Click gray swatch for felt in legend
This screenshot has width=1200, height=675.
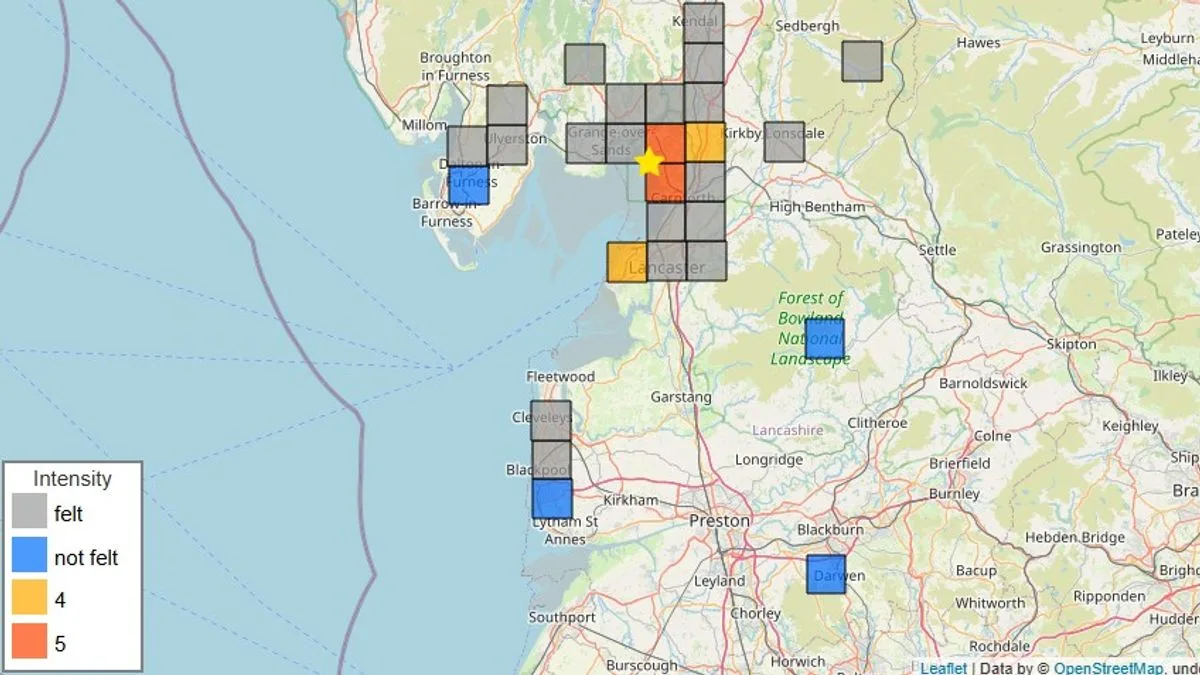tap(30, 512)
